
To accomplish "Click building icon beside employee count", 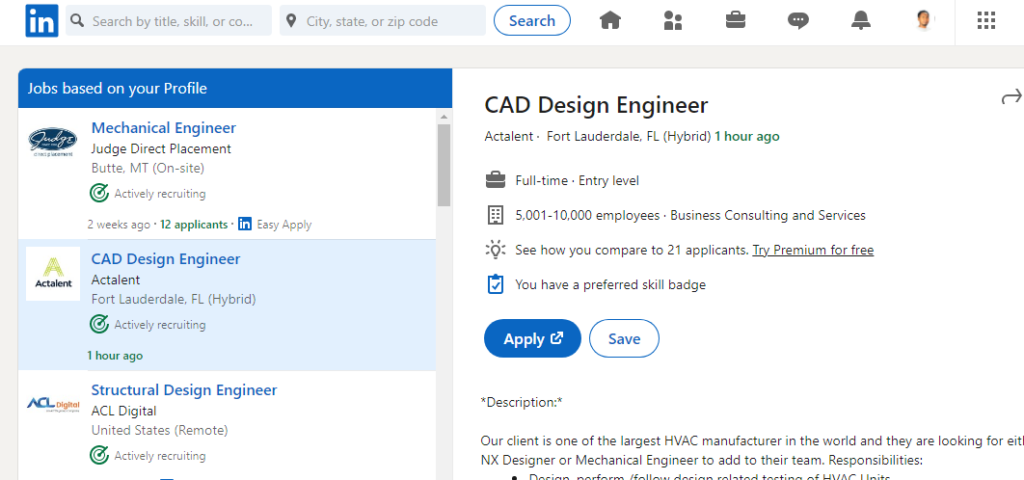I will click(496, 215).
